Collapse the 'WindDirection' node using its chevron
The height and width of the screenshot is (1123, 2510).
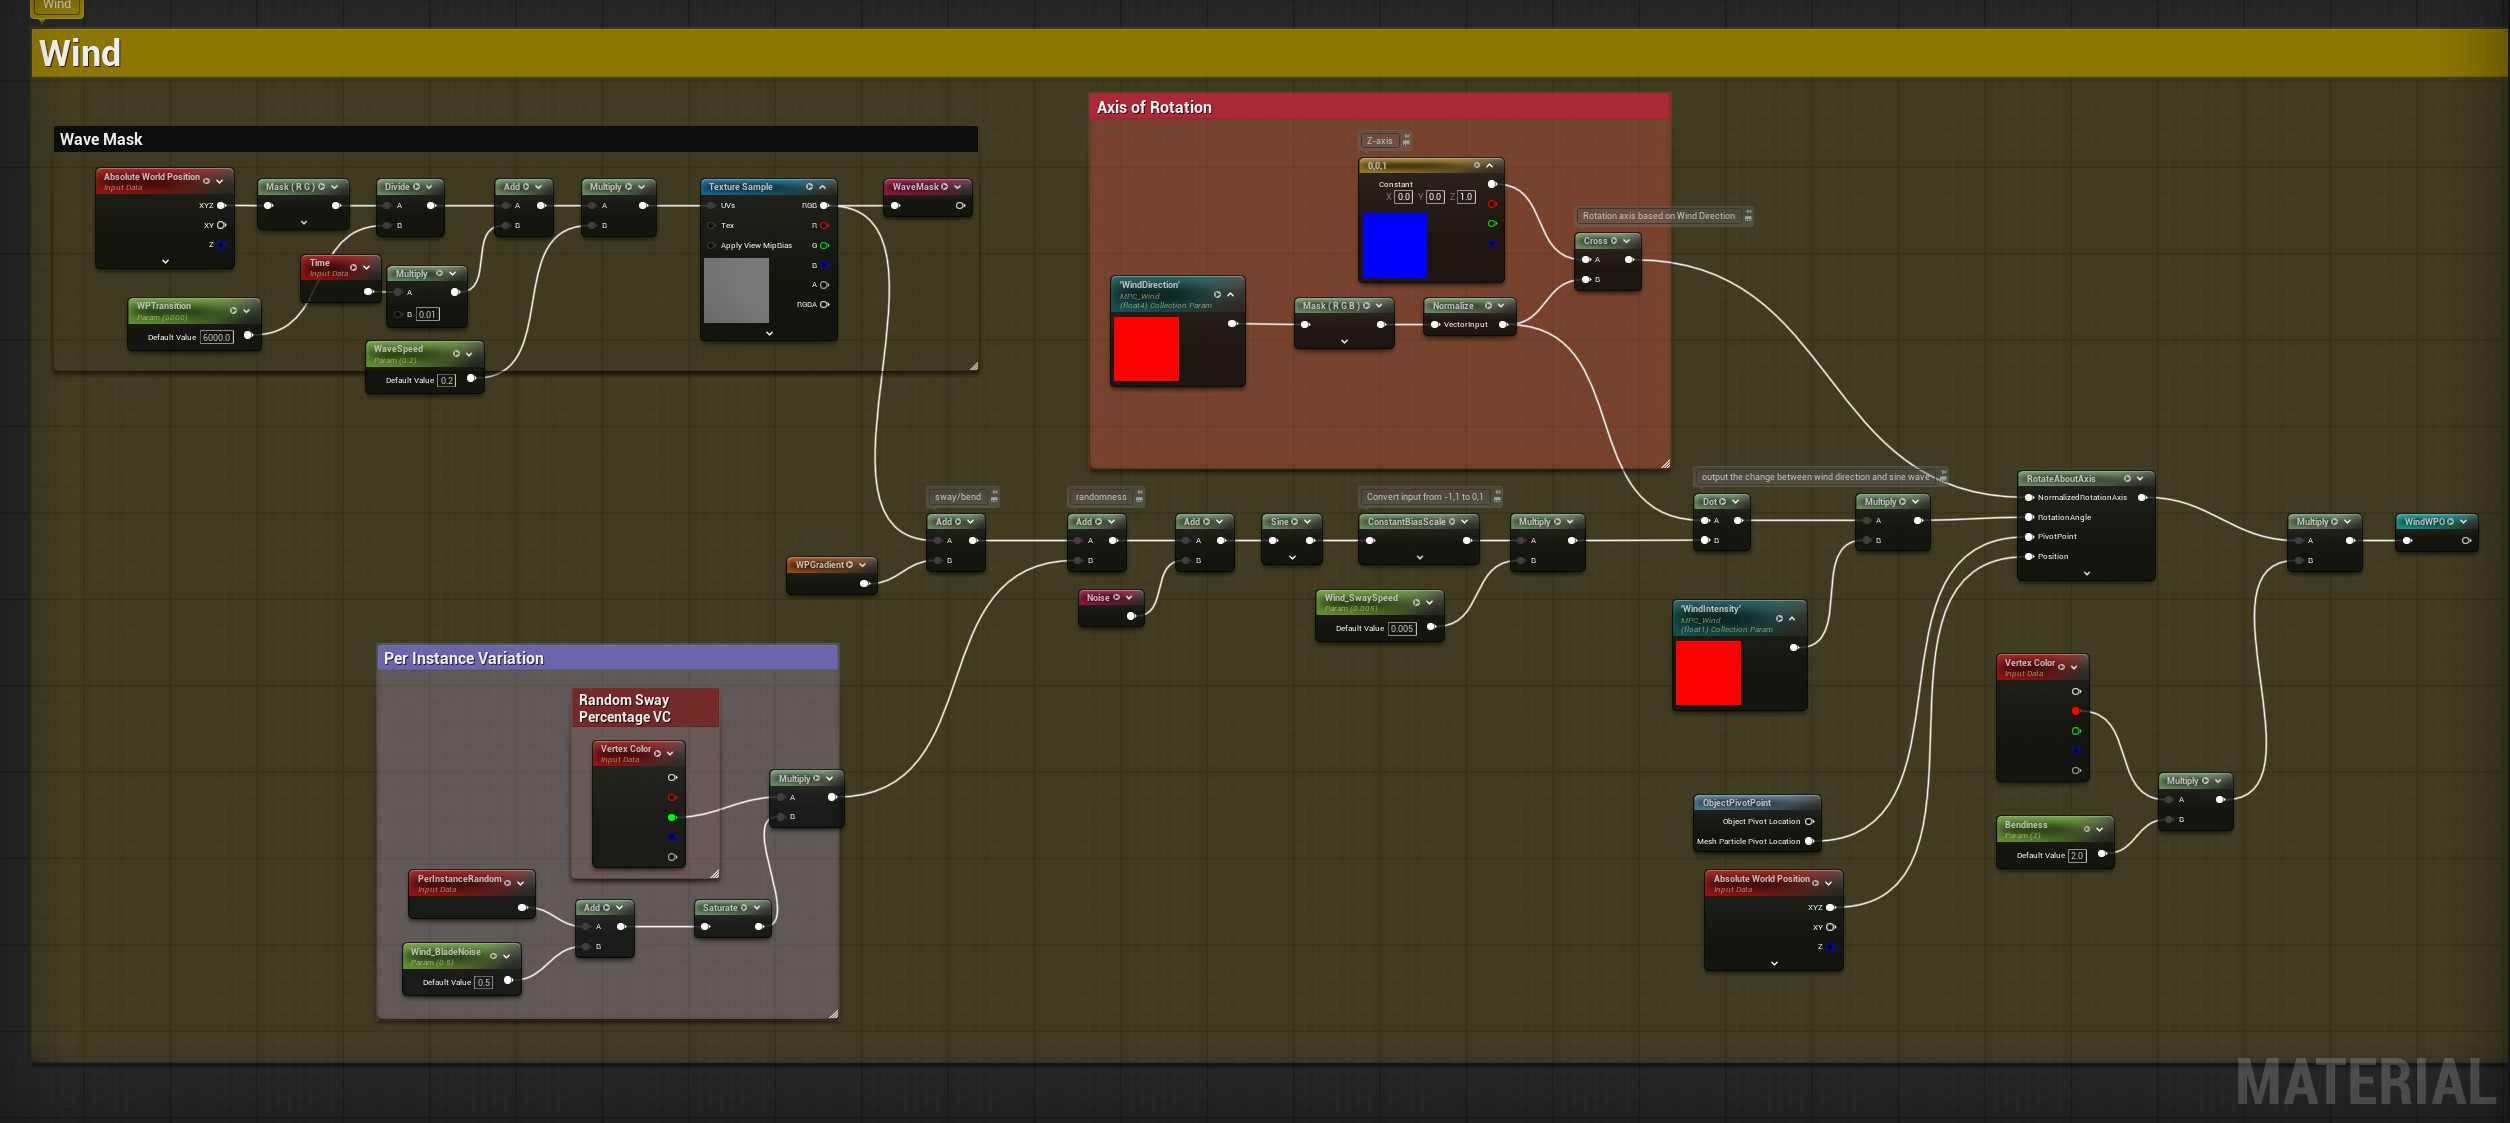point(1231,295)
